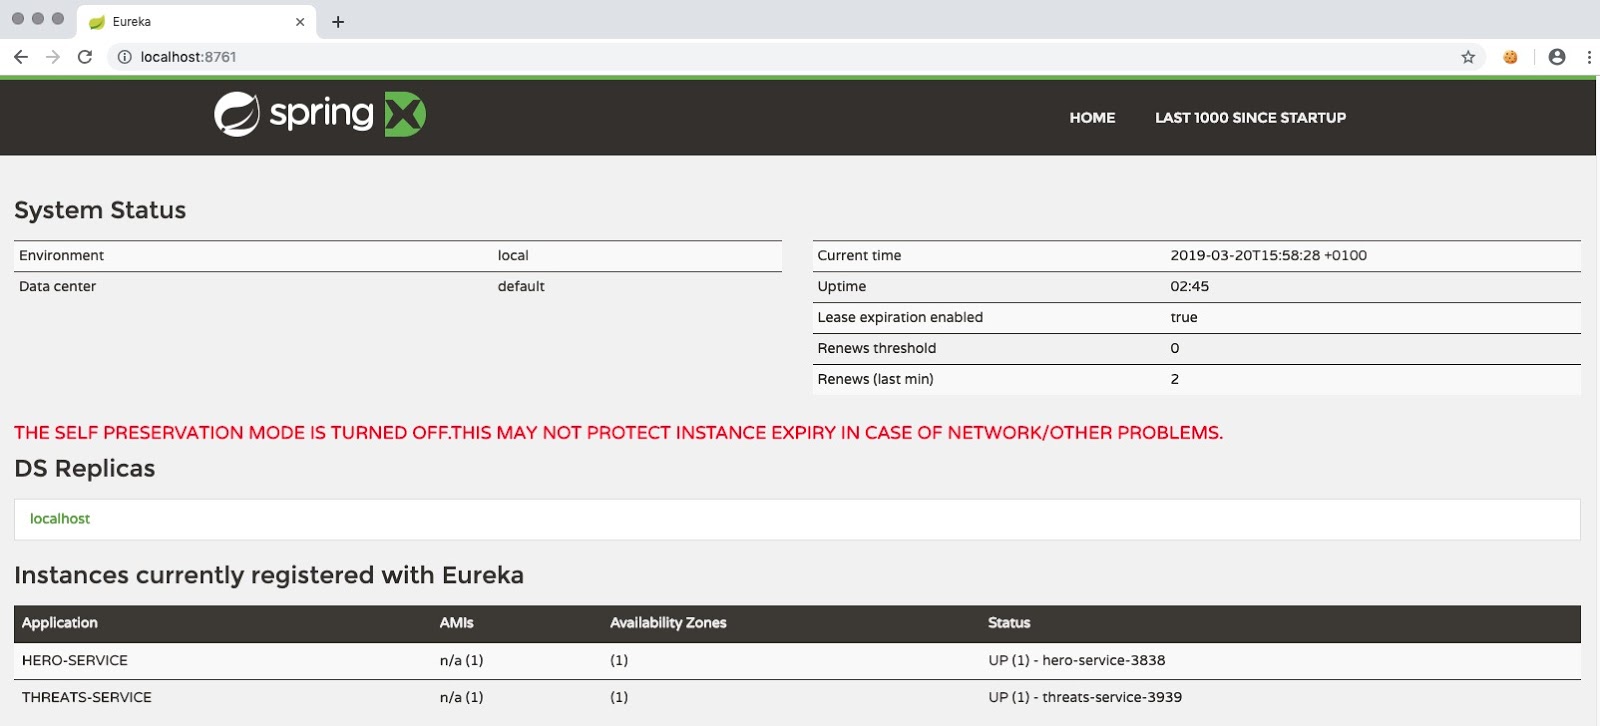Click the 'true' lease expiration value

1184,318
